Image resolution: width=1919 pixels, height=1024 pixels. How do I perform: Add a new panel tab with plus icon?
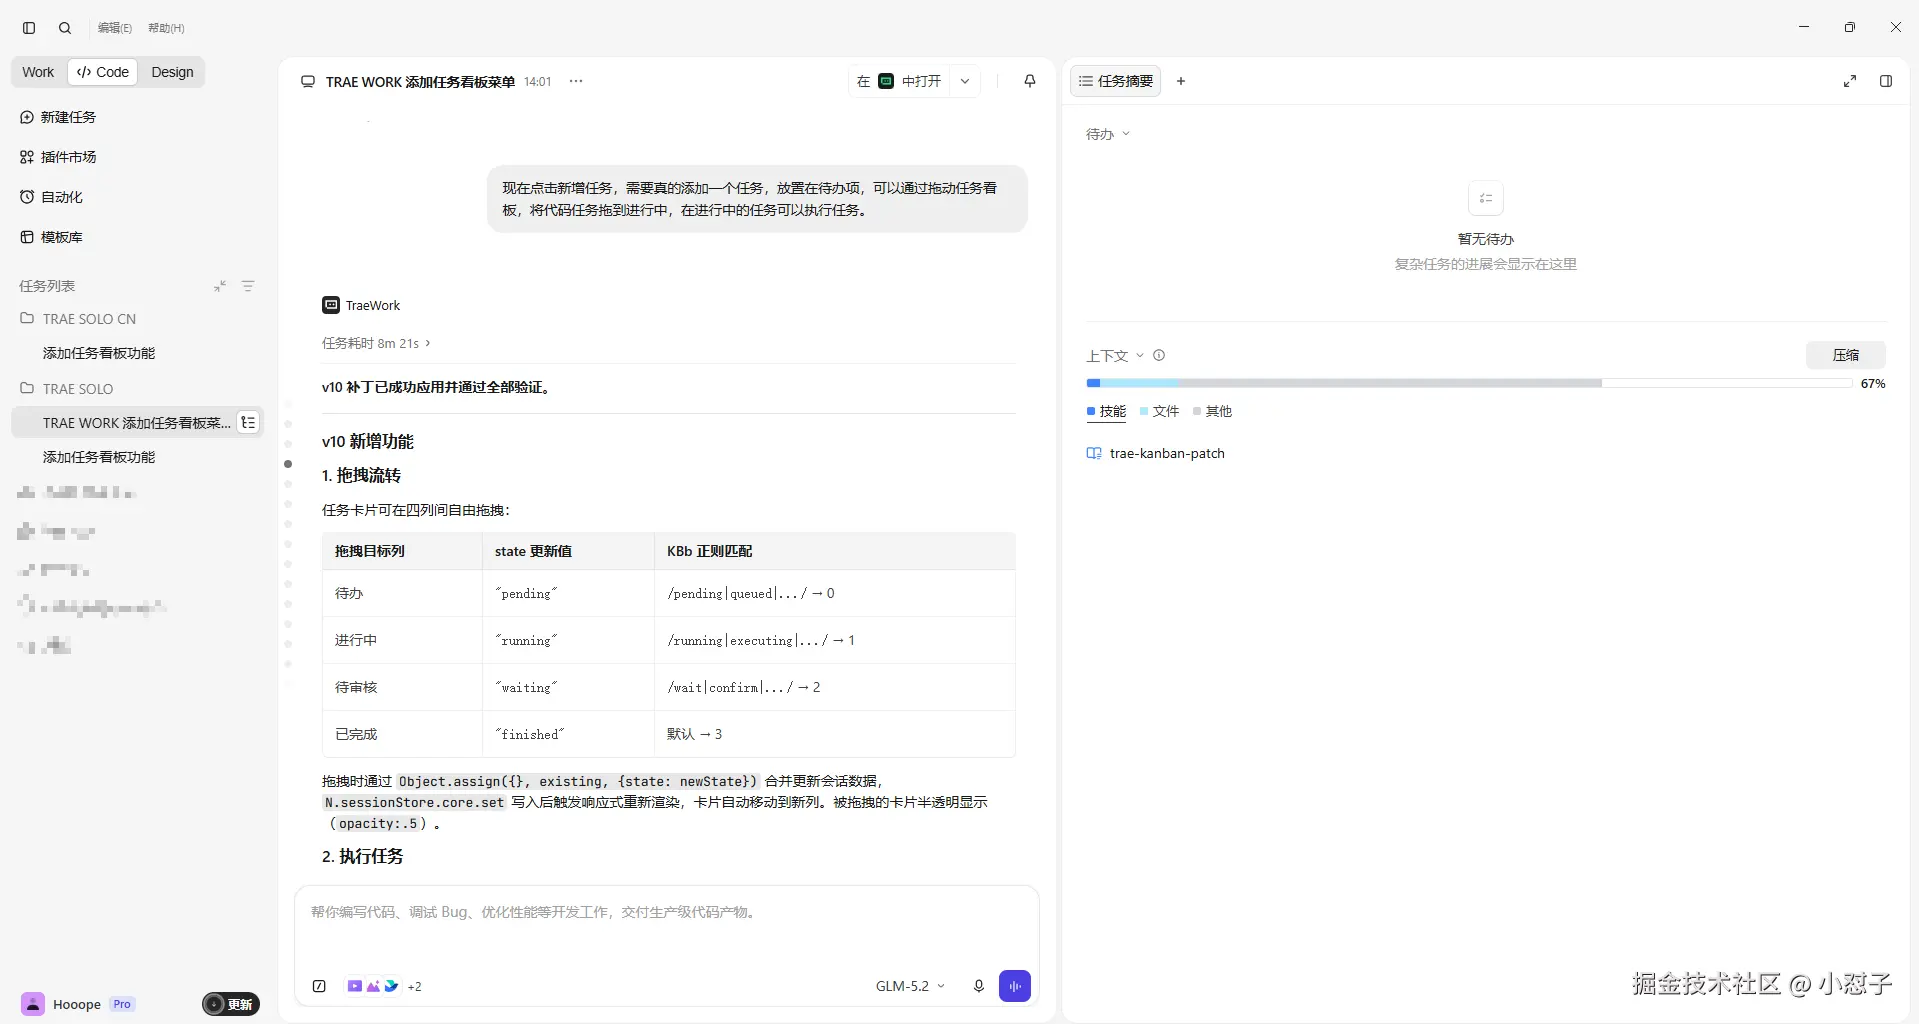(x=1181, y=81)
